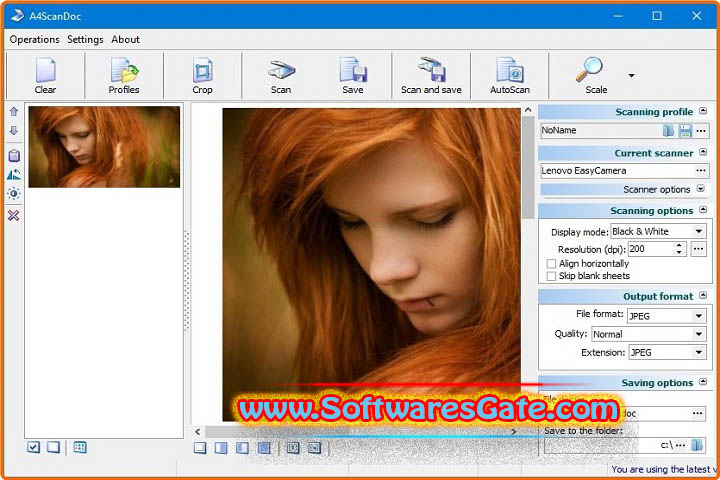Click the full-page filled layout icon below preview
Viewport: 720px width, 480px height.
pyautogui.click(x=264, y=448)
